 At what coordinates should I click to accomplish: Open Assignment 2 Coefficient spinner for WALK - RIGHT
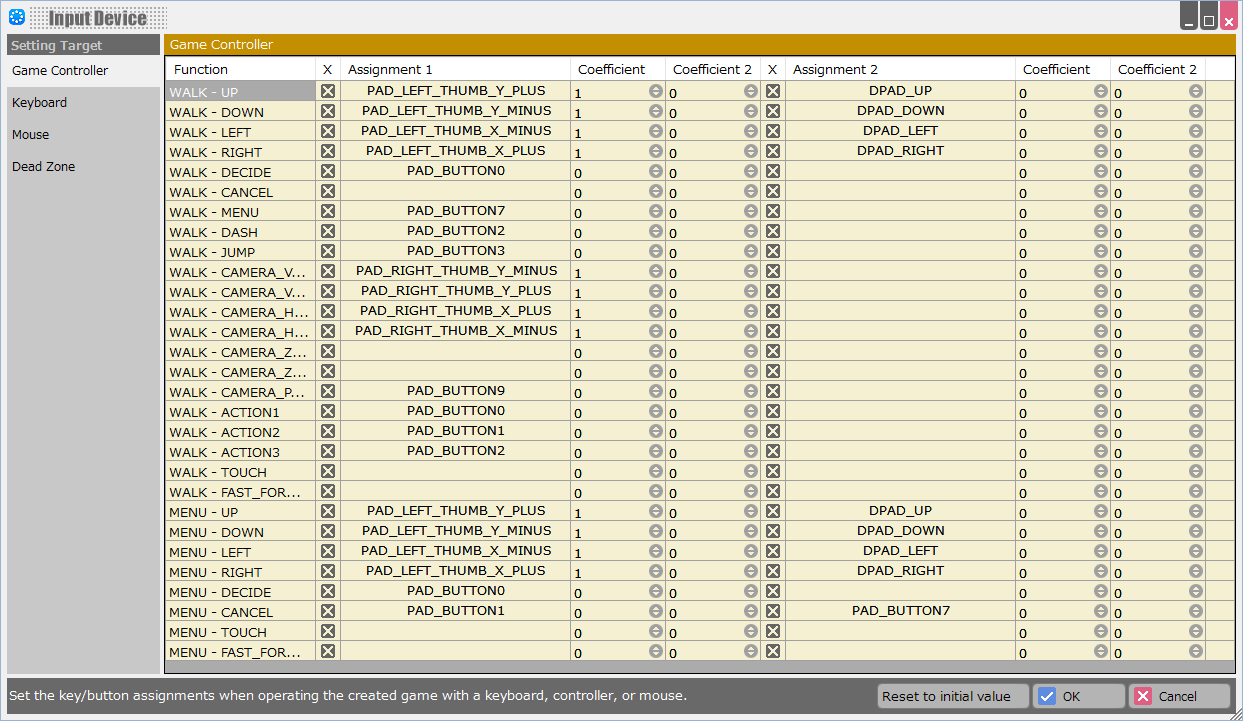1101,151
